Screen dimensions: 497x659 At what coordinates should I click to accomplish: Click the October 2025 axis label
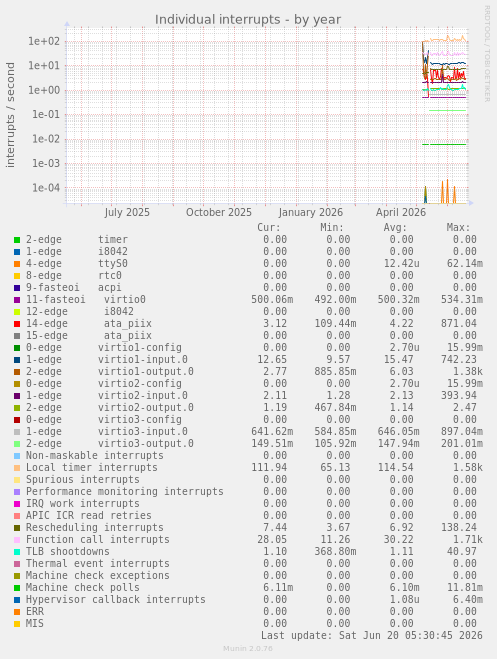pos(219,212)
